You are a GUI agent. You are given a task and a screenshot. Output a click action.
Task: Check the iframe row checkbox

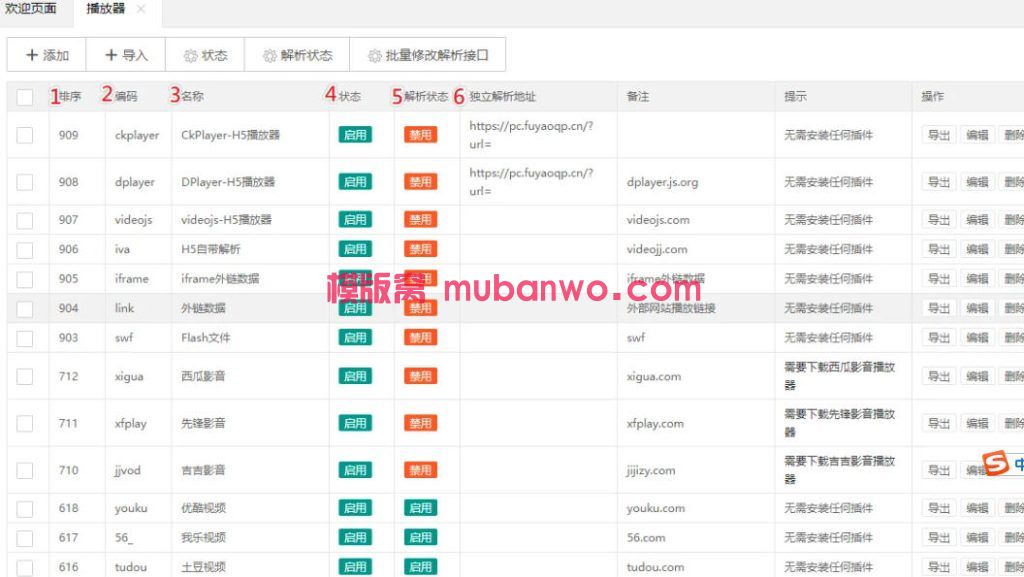click(x=25, y=279)
